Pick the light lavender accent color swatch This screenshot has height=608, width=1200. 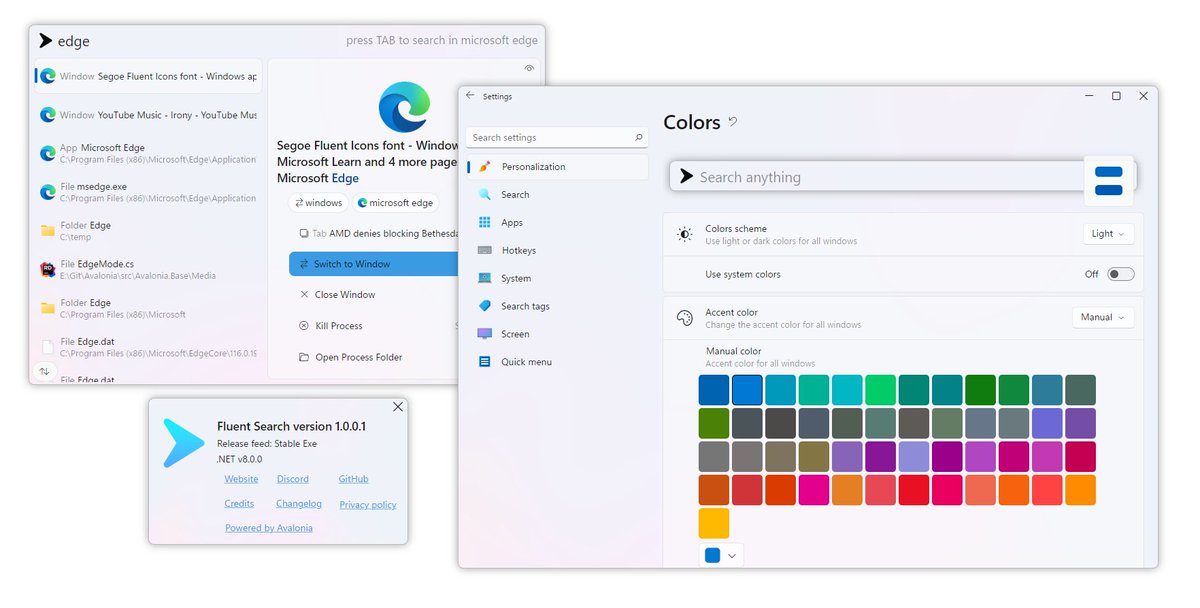coord(914,457)
